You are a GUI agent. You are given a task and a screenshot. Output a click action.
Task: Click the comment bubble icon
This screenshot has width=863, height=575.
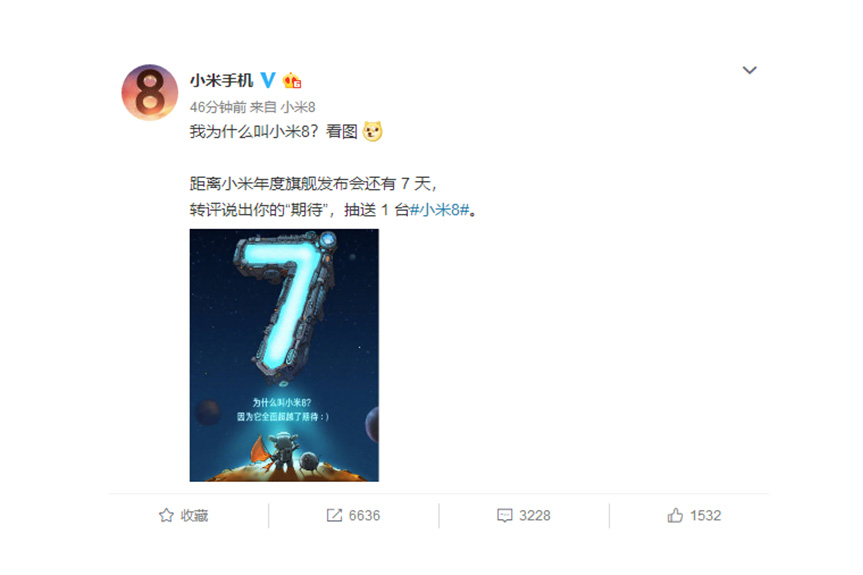(x=504, y=516)
